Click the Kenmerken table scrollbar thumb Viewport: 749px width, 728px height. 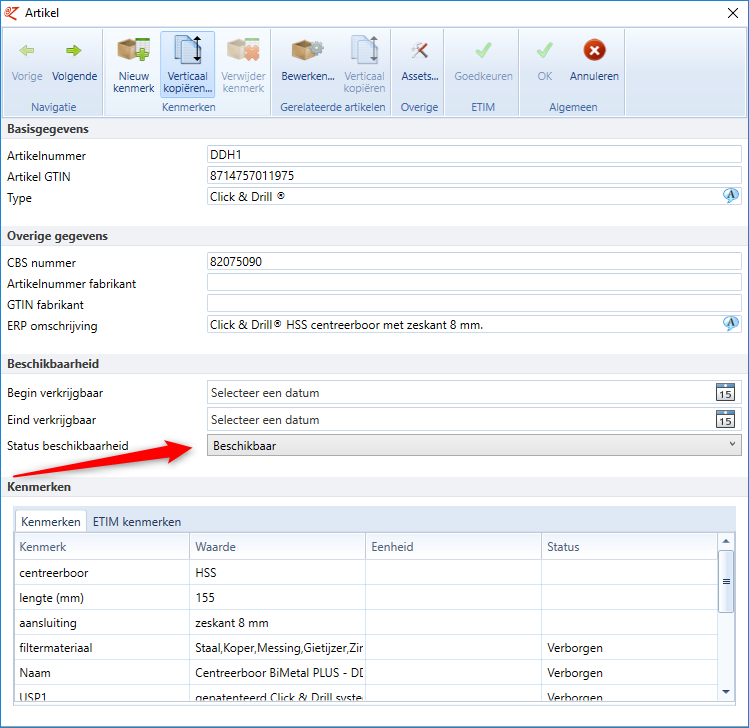[x=726, y=581]
